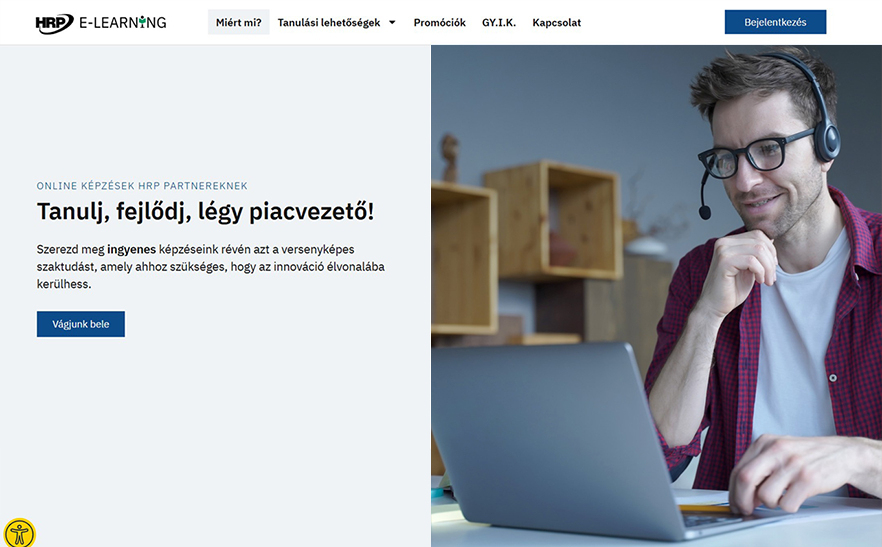This screenshot has width=882, height=547.
Task: Open the Kapcsolat page
Action: (x=556, y=23)
